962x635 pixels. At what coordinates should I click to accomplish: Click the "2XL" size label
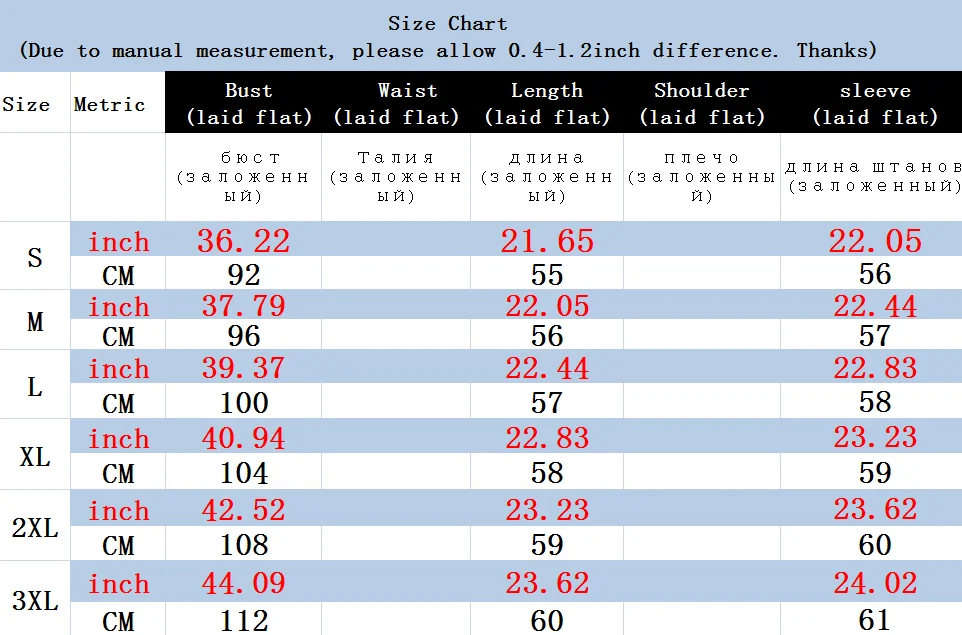35,528
